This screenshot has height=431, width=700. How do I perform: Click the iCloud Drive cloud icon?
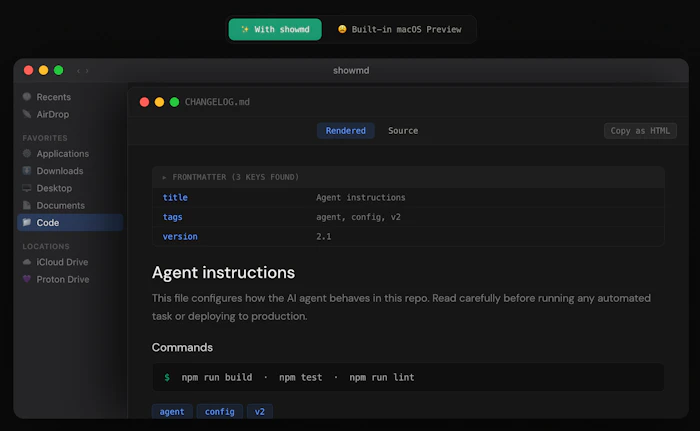[27, 262]
